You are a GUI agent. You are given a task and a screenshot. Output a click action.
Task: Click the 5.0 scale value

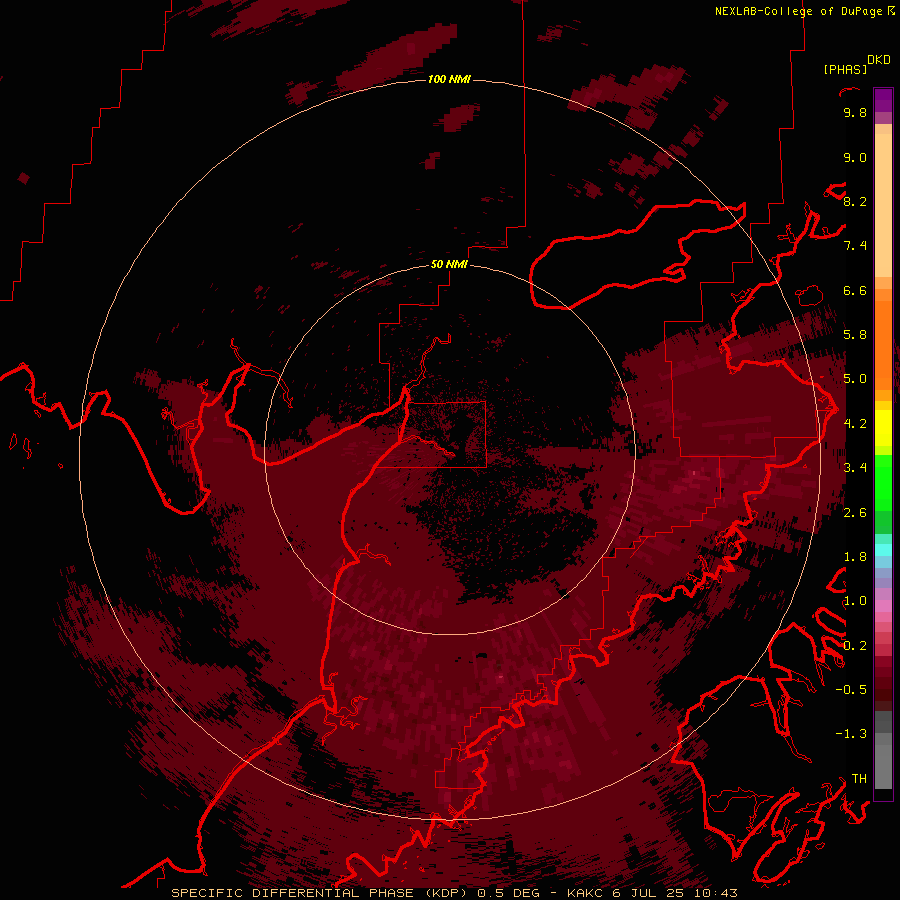pyautogui.click(x=855, y=379)
